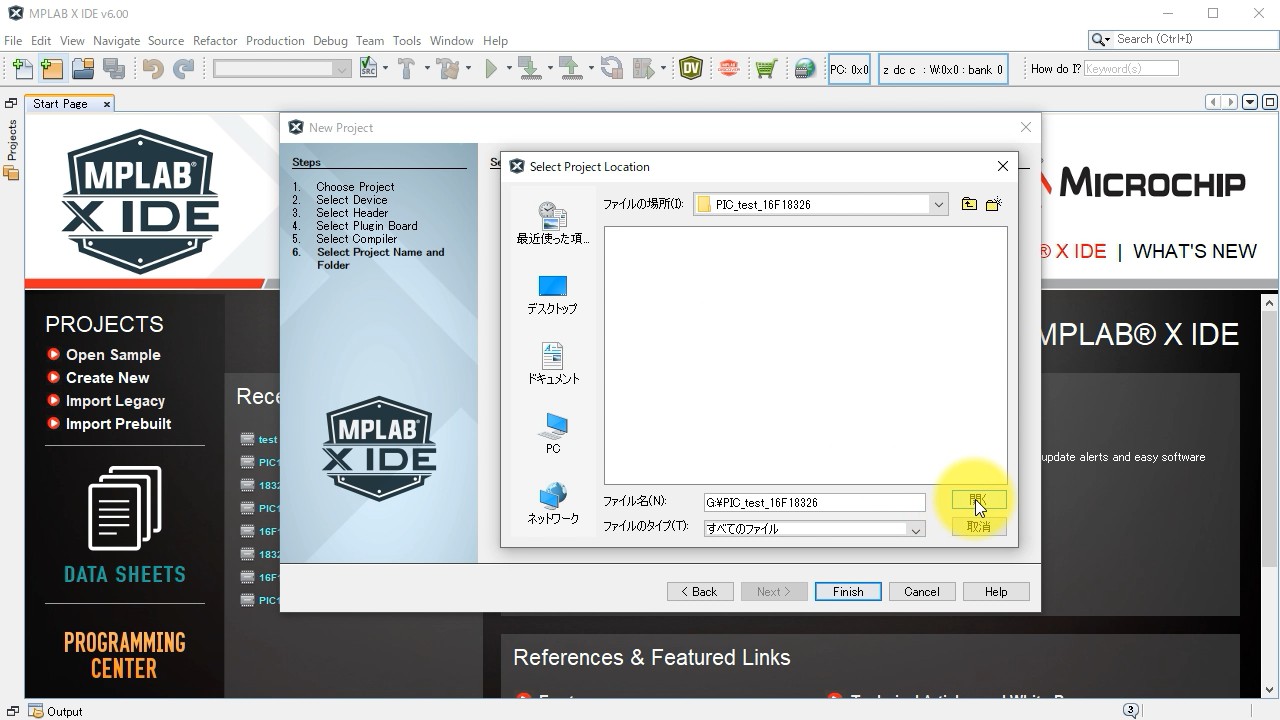Click the shopping cart icon
1280x720 pixels.
pos(766,69)
